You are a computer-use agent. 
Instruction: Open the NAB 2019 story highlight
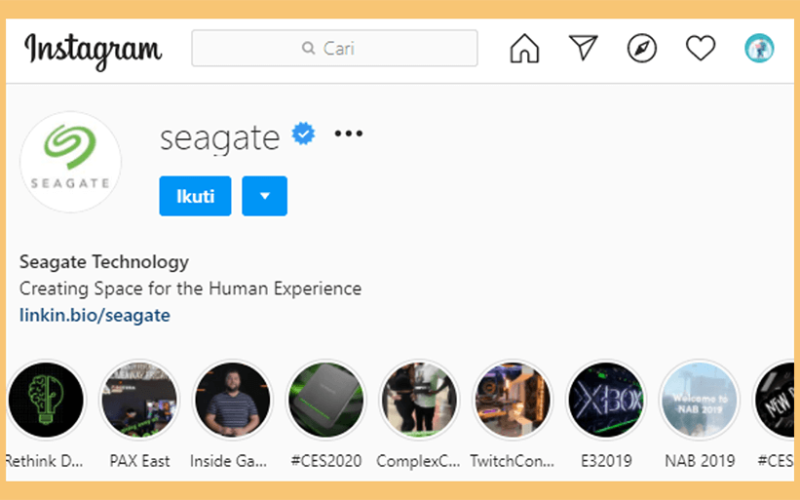click(x=699, y=399)
